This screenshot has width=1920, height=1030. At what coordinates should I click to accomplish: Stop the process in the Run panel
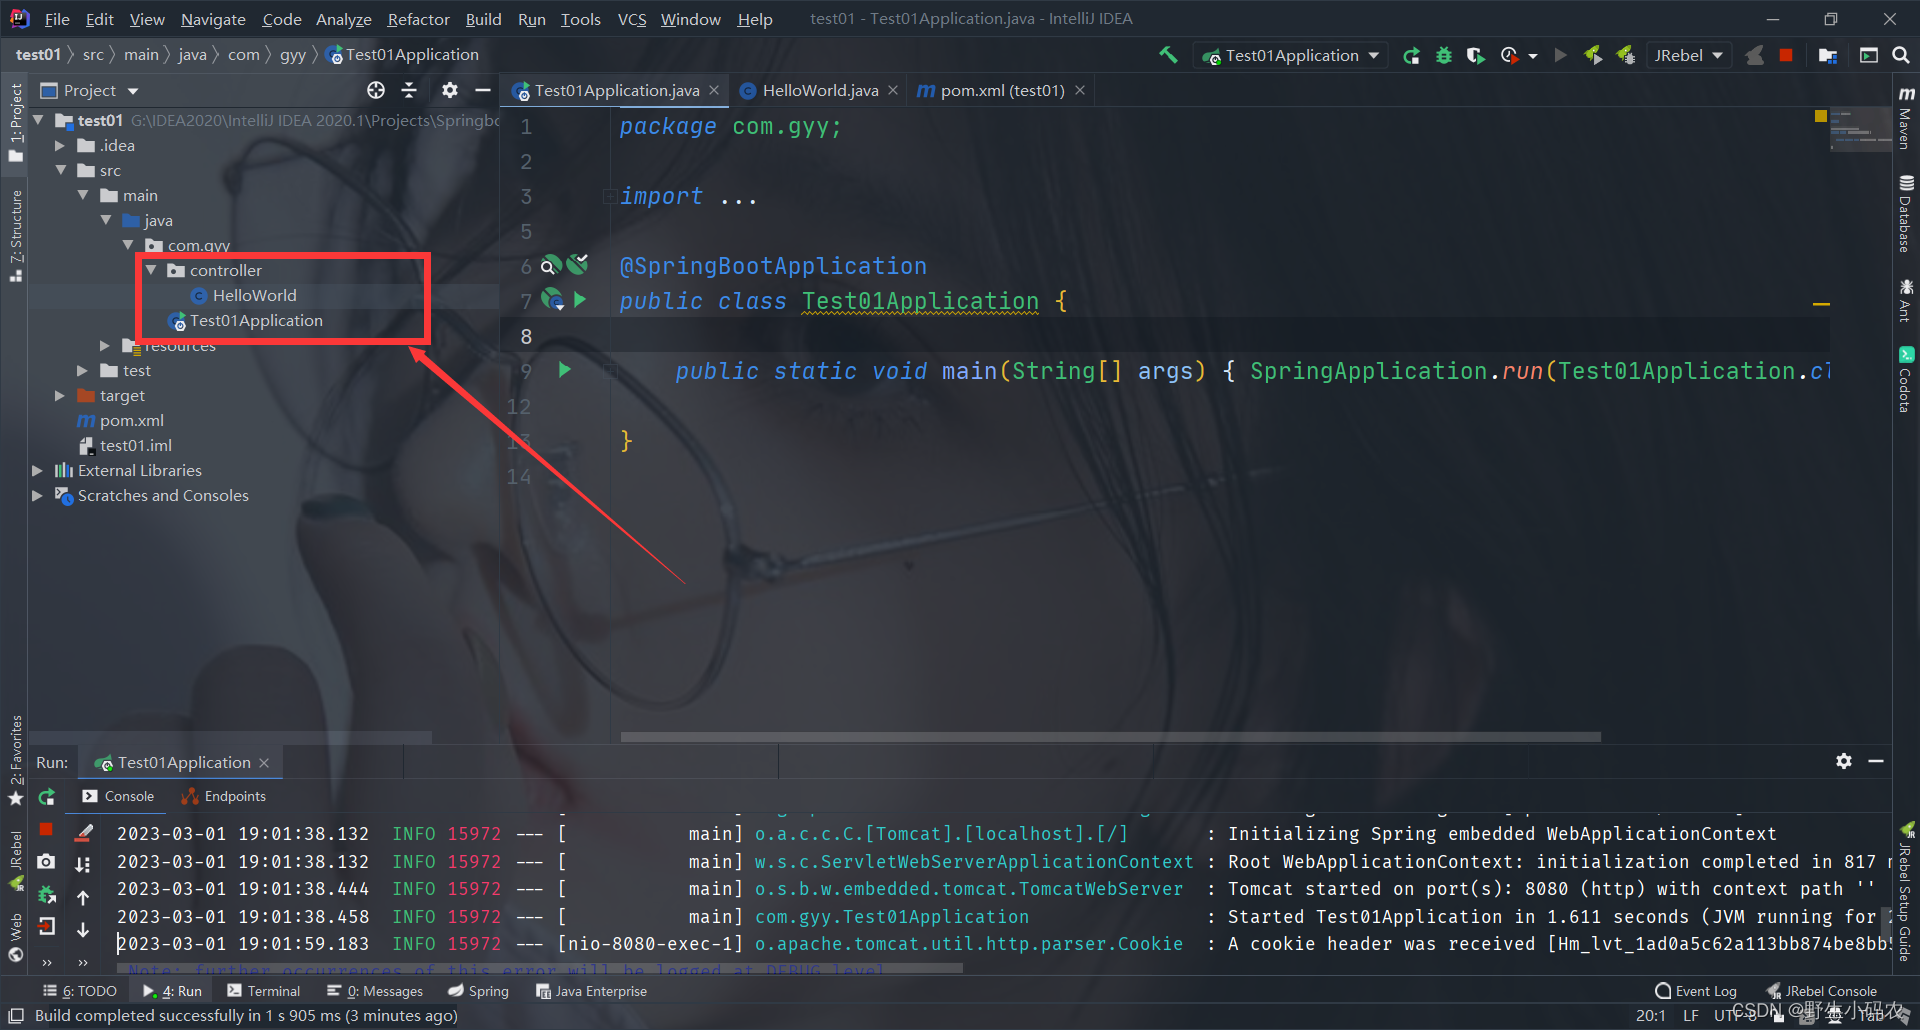46,829
